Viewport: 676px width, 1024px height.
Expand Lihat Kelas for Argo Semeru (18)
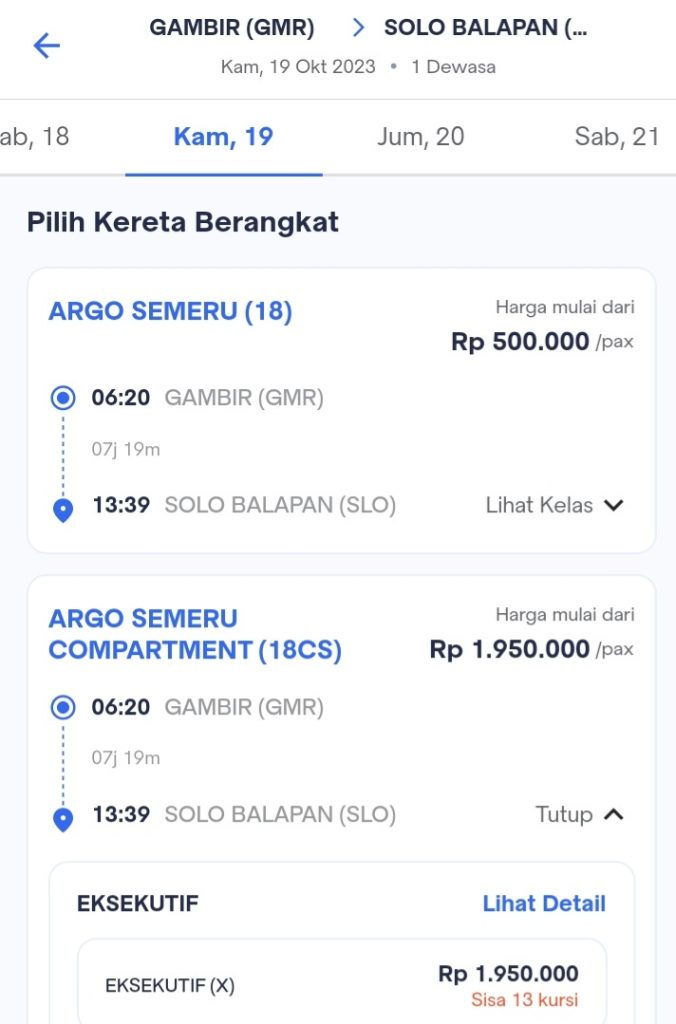click(x=539, y=505)
